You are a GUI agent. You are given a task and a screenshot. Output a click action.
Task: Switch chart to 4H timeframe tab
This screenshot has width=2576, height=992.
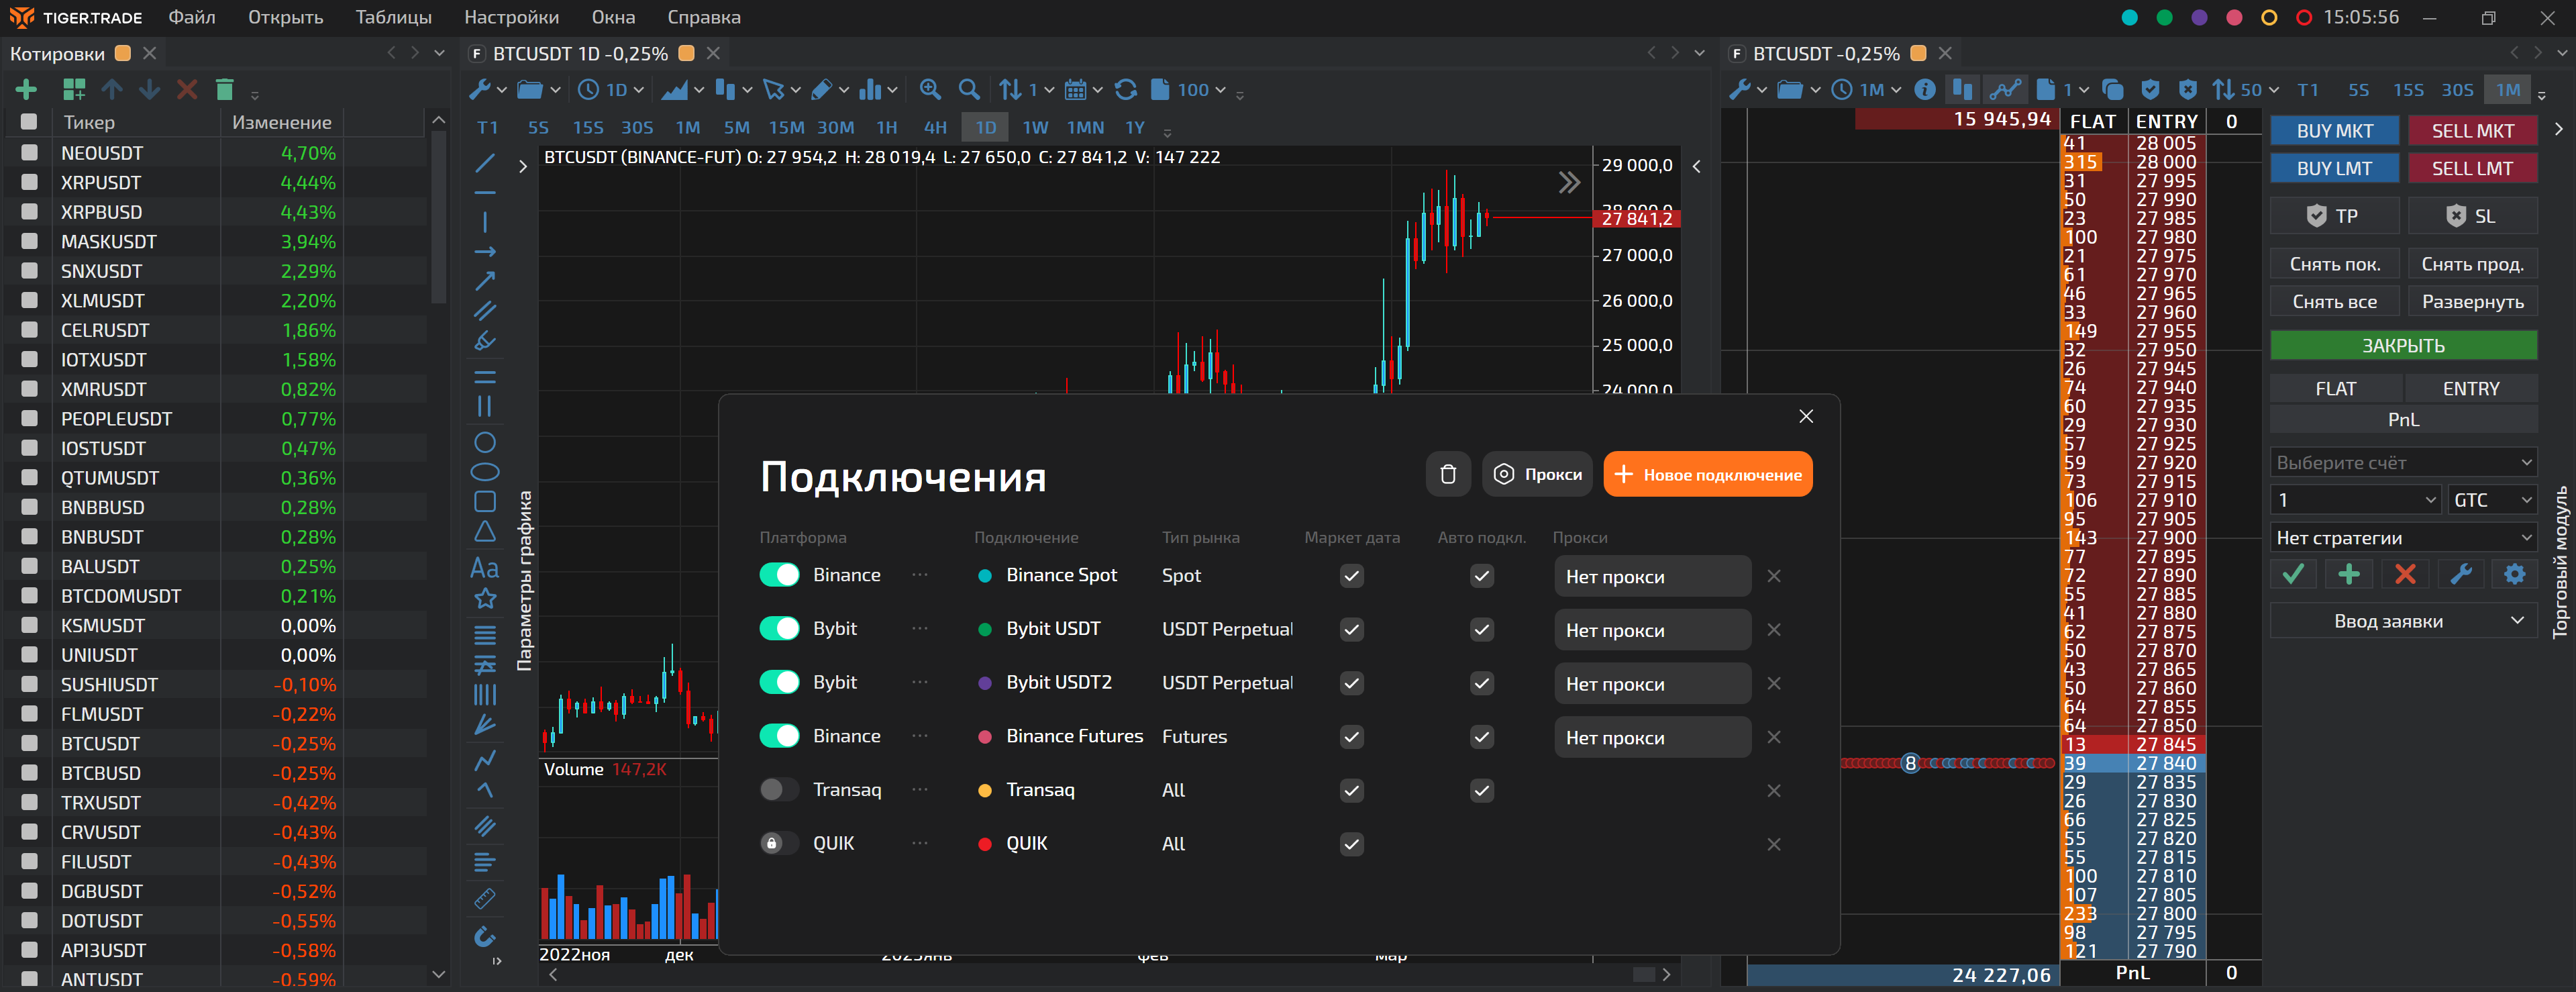click(935, 128)
